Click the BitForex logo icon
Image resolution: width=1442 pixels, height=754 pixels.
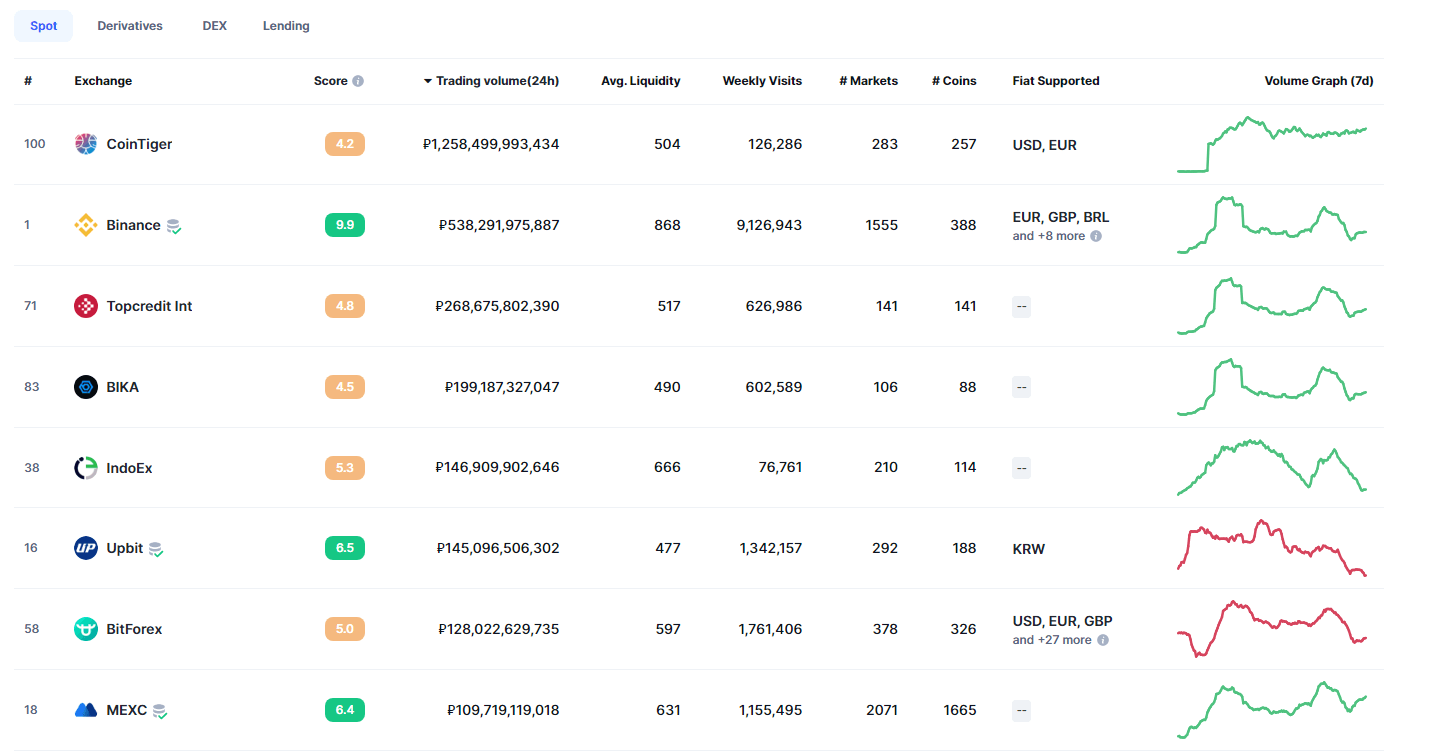pos(86,629)
